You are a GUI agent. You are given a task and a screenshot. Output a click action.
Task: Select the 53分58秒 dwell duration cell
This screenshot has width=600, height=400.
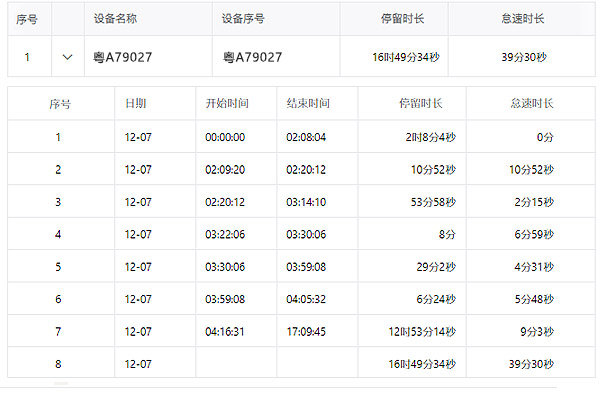click(x=433, y=202)
